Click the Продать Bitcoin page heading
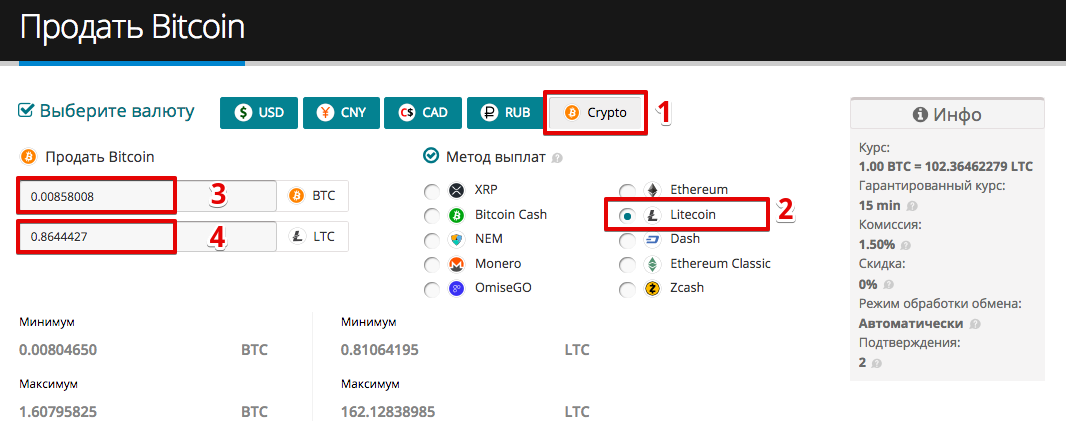 coord(132,29)
